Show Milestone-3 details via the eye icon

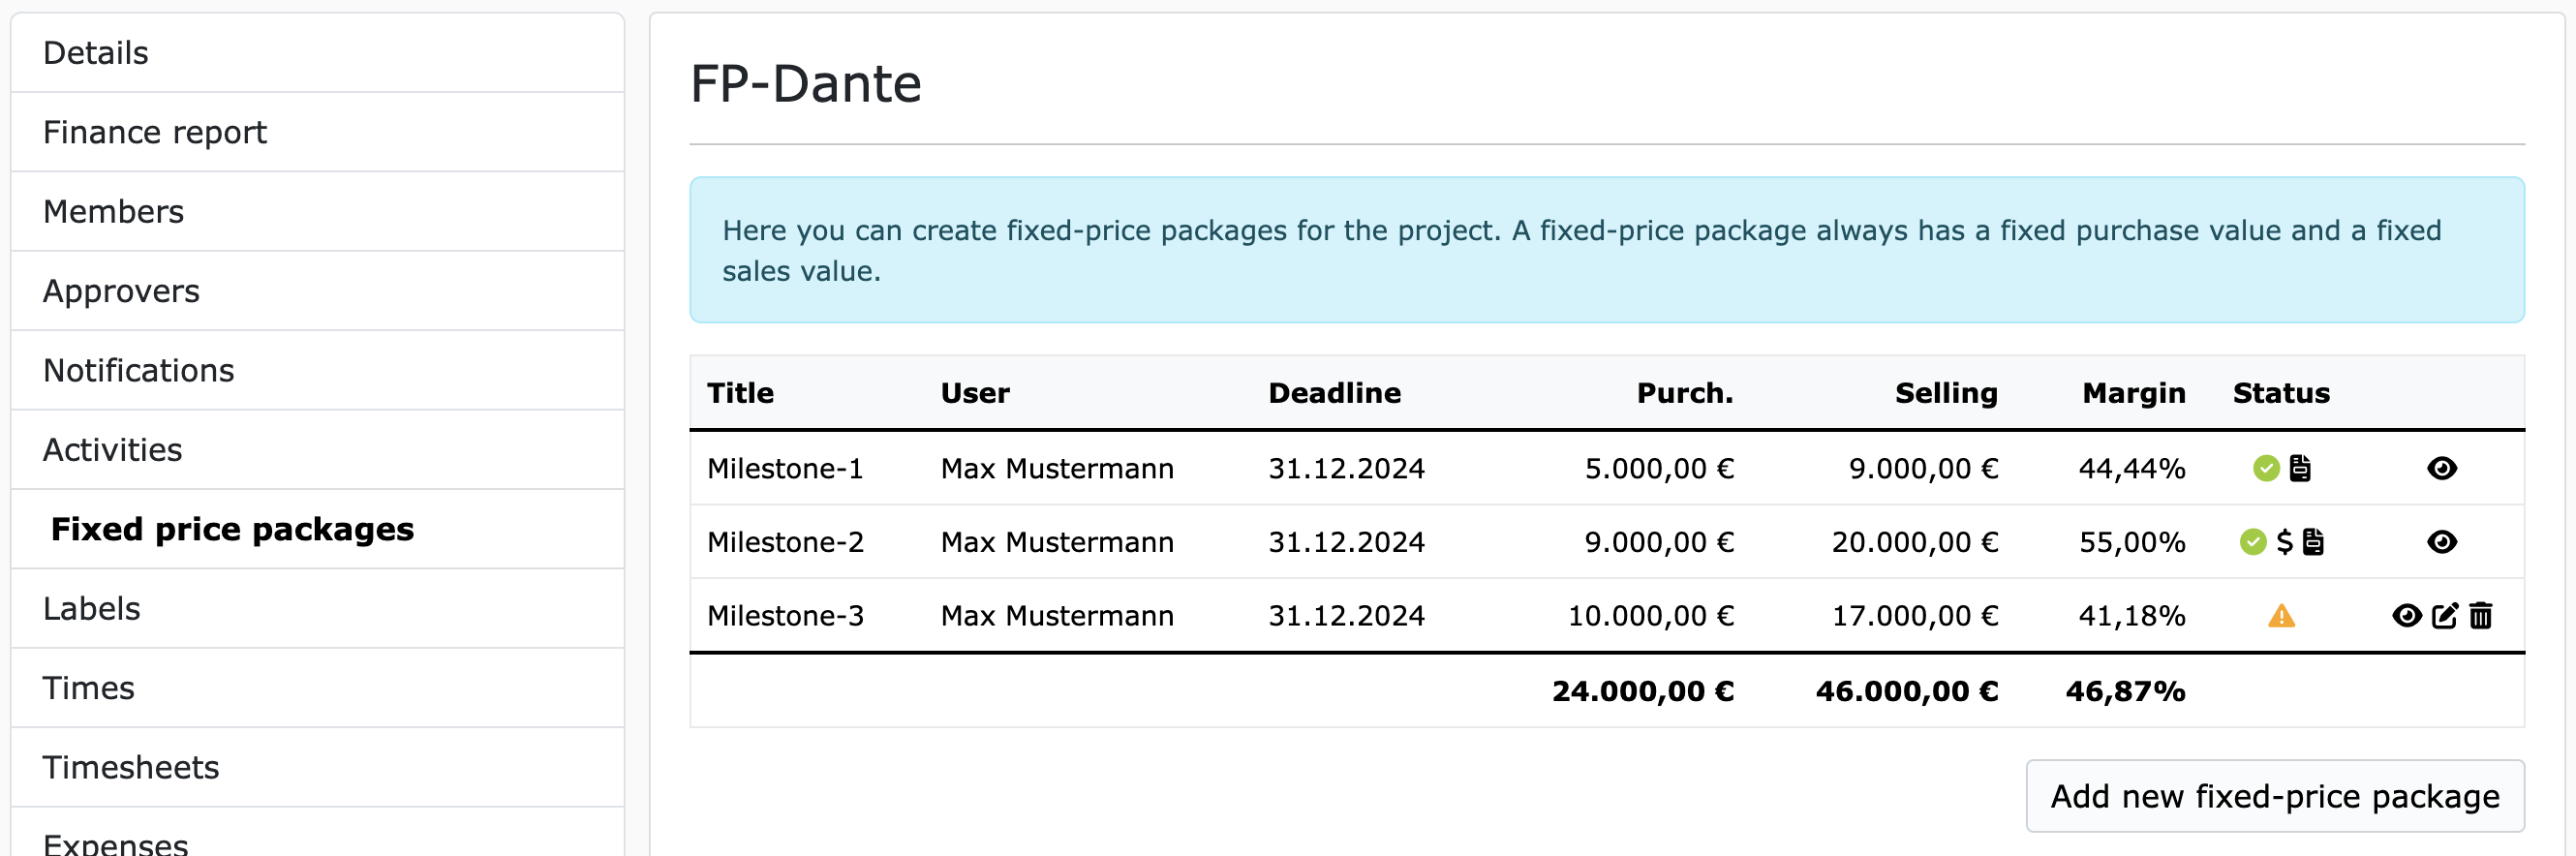point(2407,616)
